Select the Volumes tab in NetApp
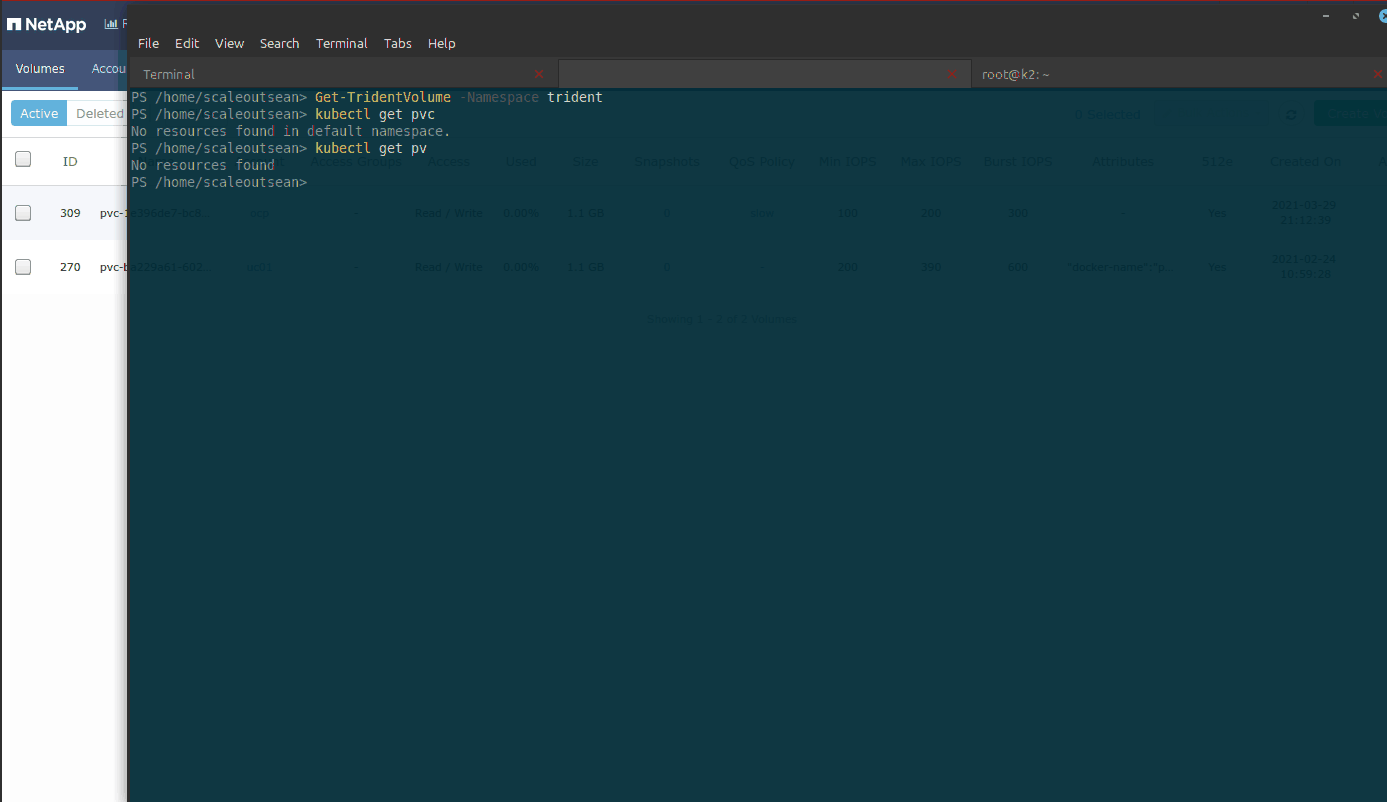 pos(40,69)
